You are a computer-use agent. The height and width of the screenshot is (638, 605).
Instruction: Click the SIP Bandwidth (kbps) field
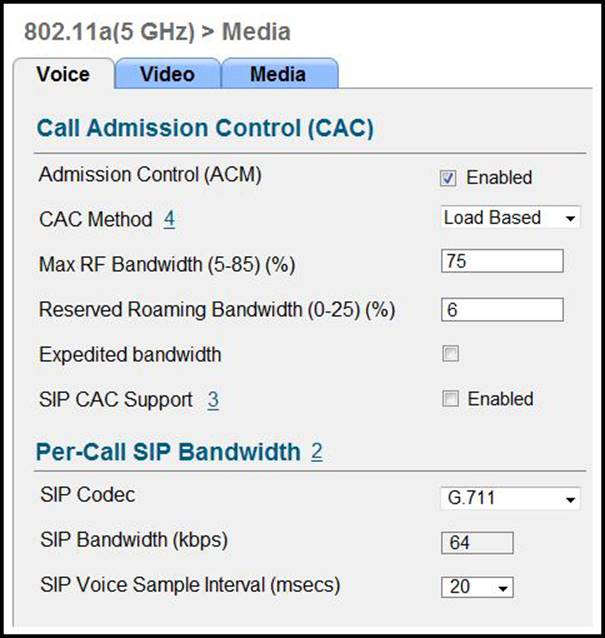click(x=477, y=542)
